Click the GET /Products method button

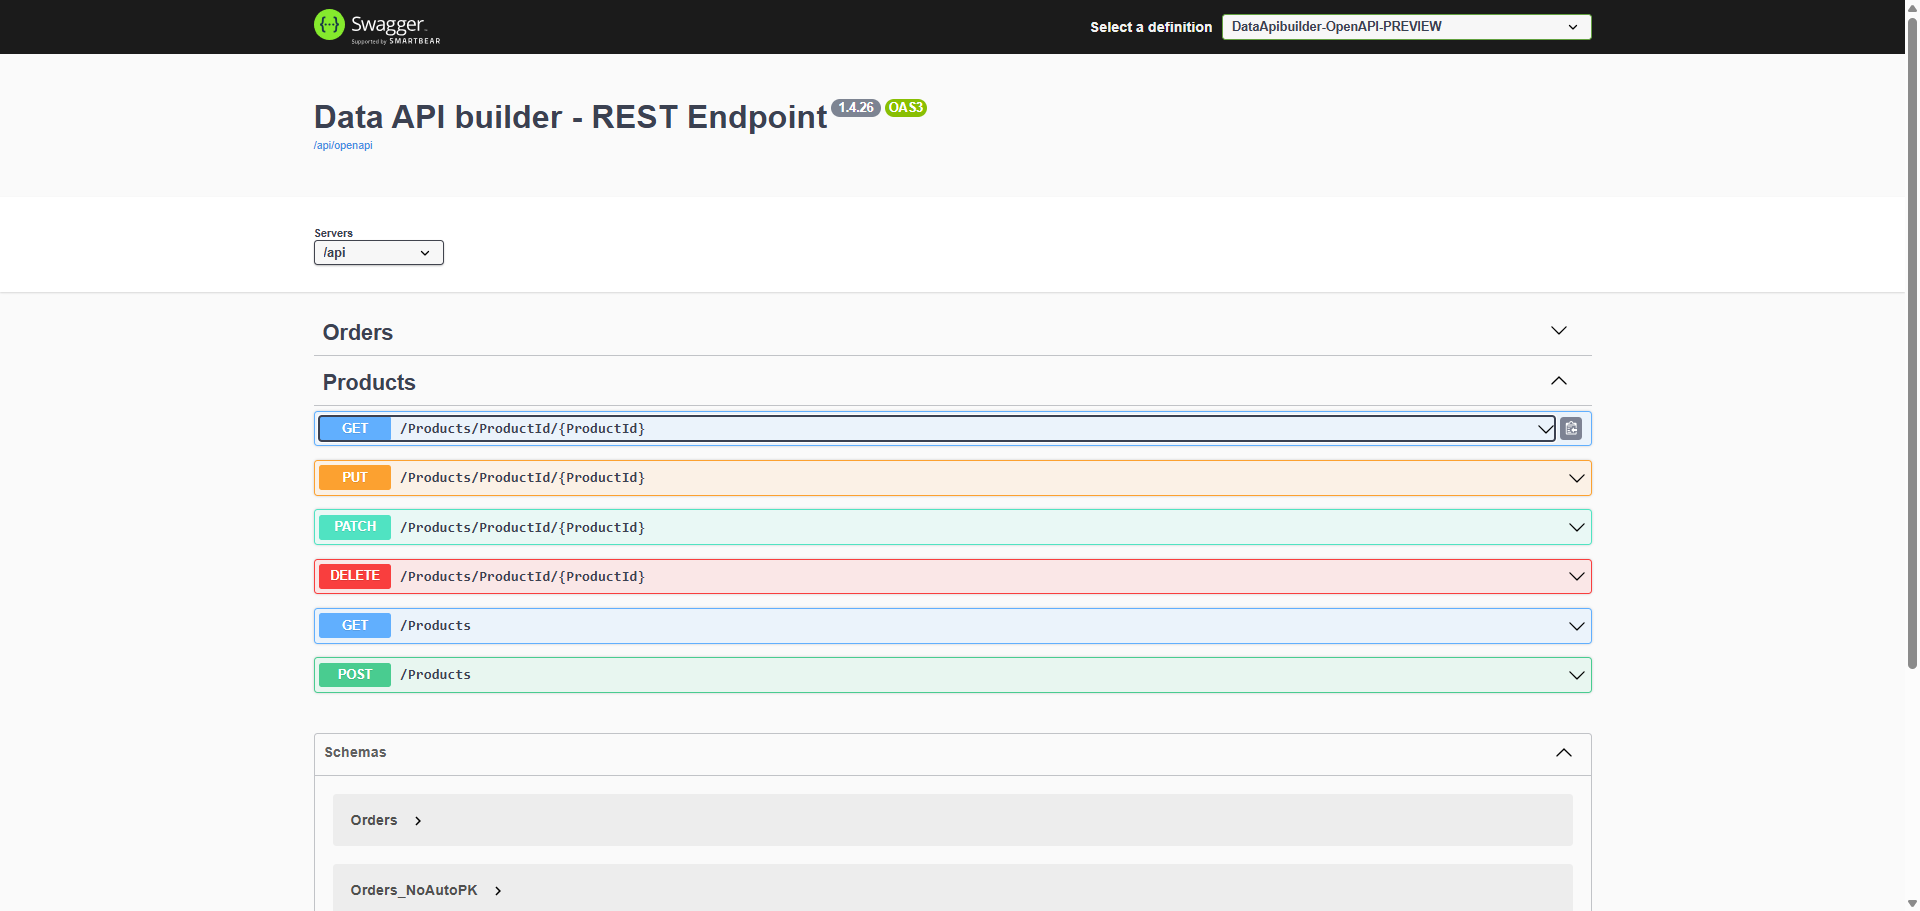pos(355,626)
